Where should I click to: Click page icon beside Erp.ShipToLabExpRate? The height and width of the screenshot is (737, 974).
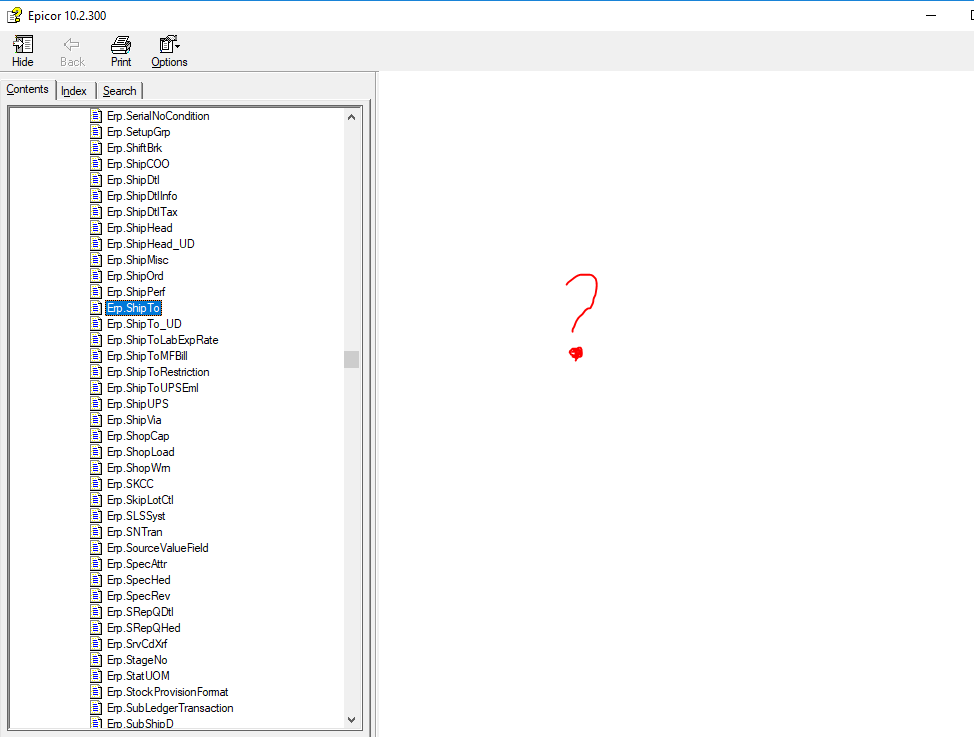tap(96, 340)
